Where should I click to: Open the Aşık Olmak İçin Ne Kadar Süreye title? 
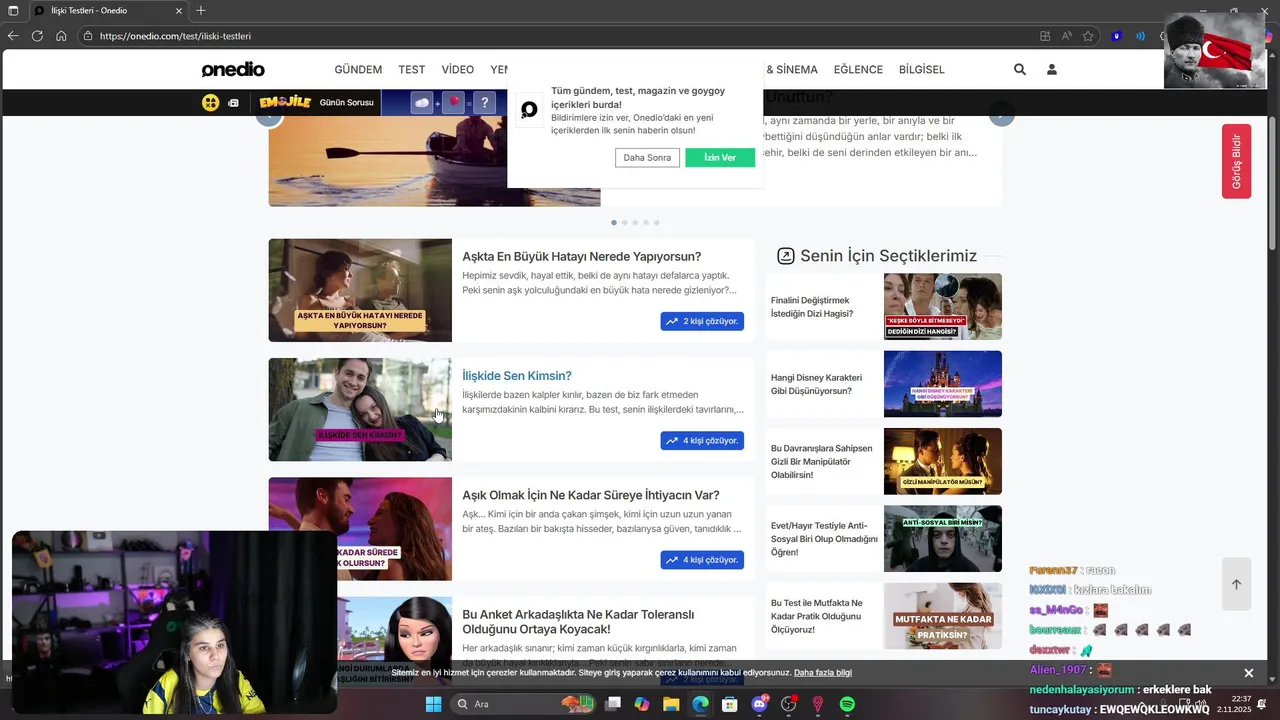coord(591,495)
